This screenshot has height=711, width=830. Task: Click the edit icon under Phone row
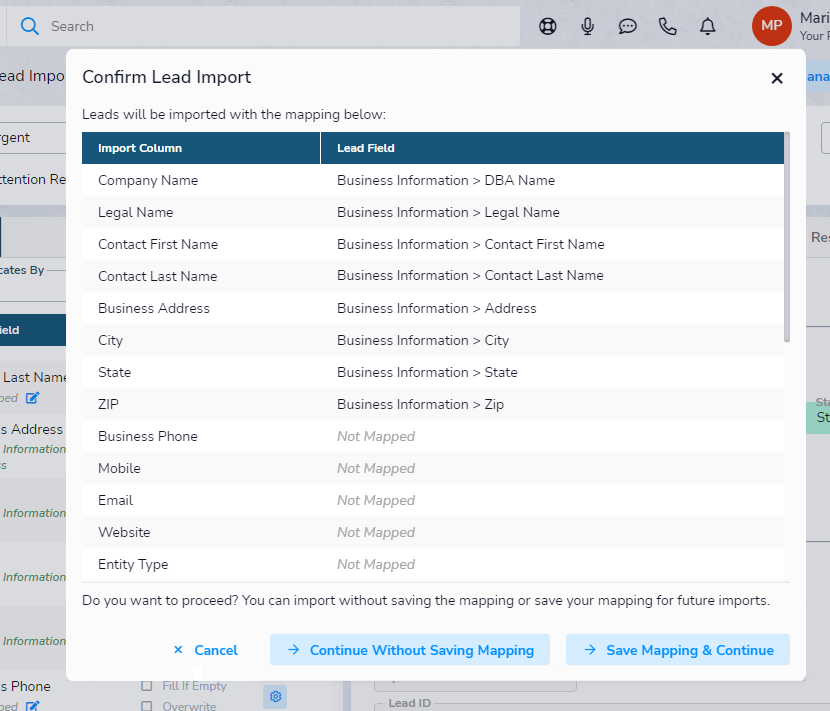point(32,706)
